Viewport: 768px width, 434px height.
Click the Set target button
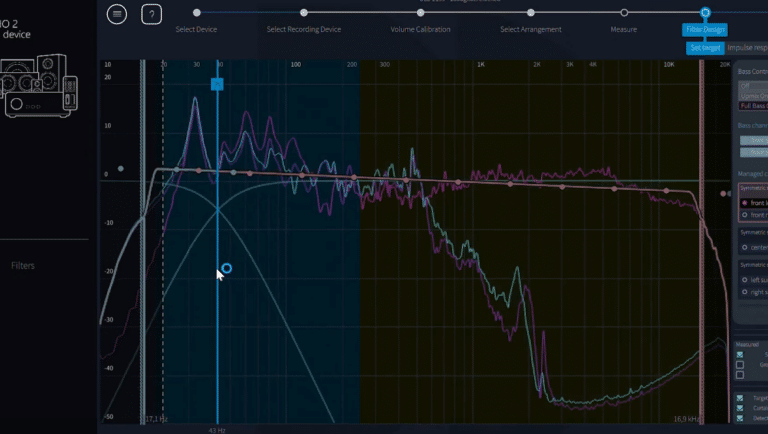(x=705, y=48)
